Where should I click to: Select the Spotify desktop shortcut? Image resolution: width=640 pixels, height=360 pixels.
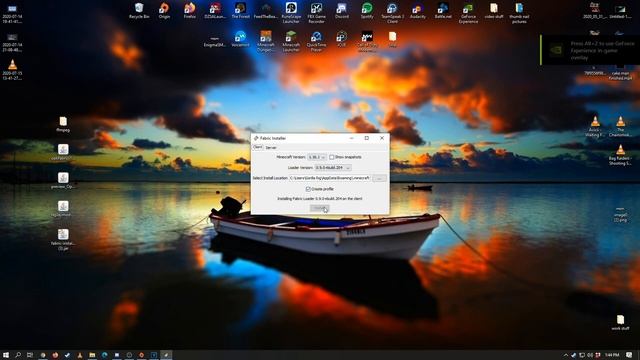tap(367, 11)
